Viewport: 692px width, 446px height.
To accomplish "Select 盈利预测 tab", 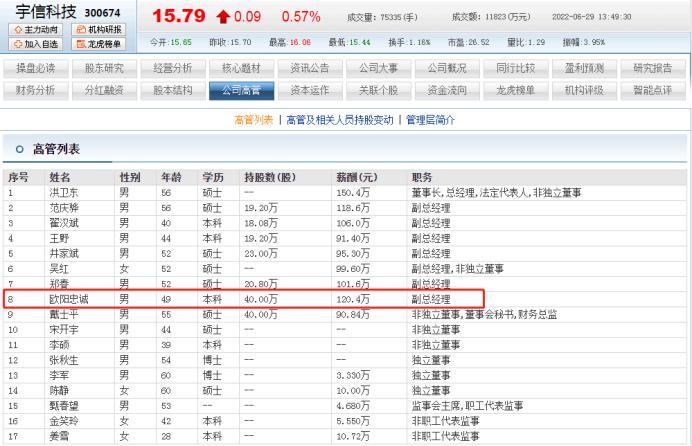I will (584, 68).
